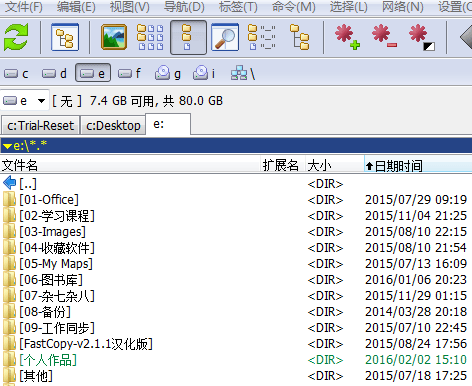Switch to drive d button

click(x=54, y=73)
